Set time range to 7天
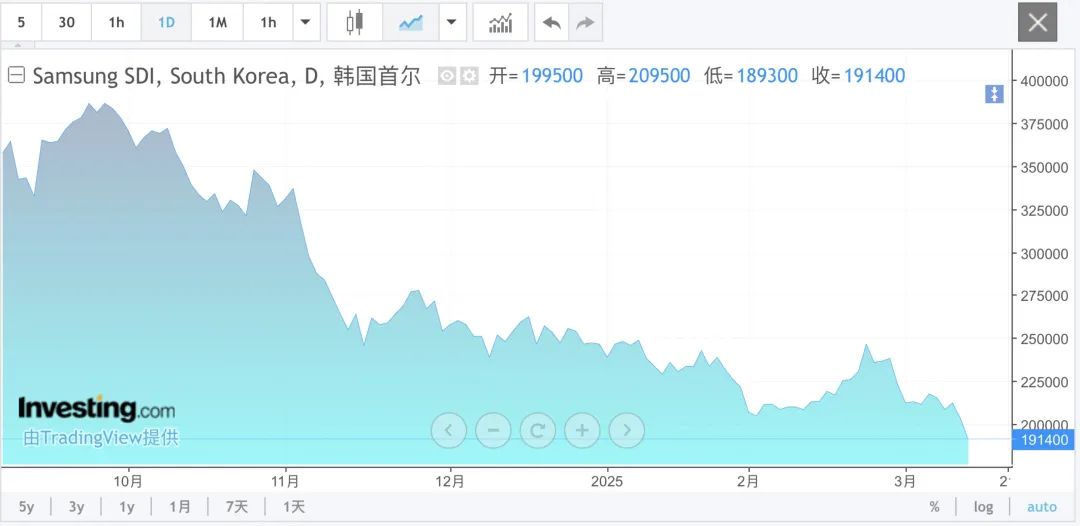Image resolution: width=1080 pixels, height=526 pixels. point(236,507)
